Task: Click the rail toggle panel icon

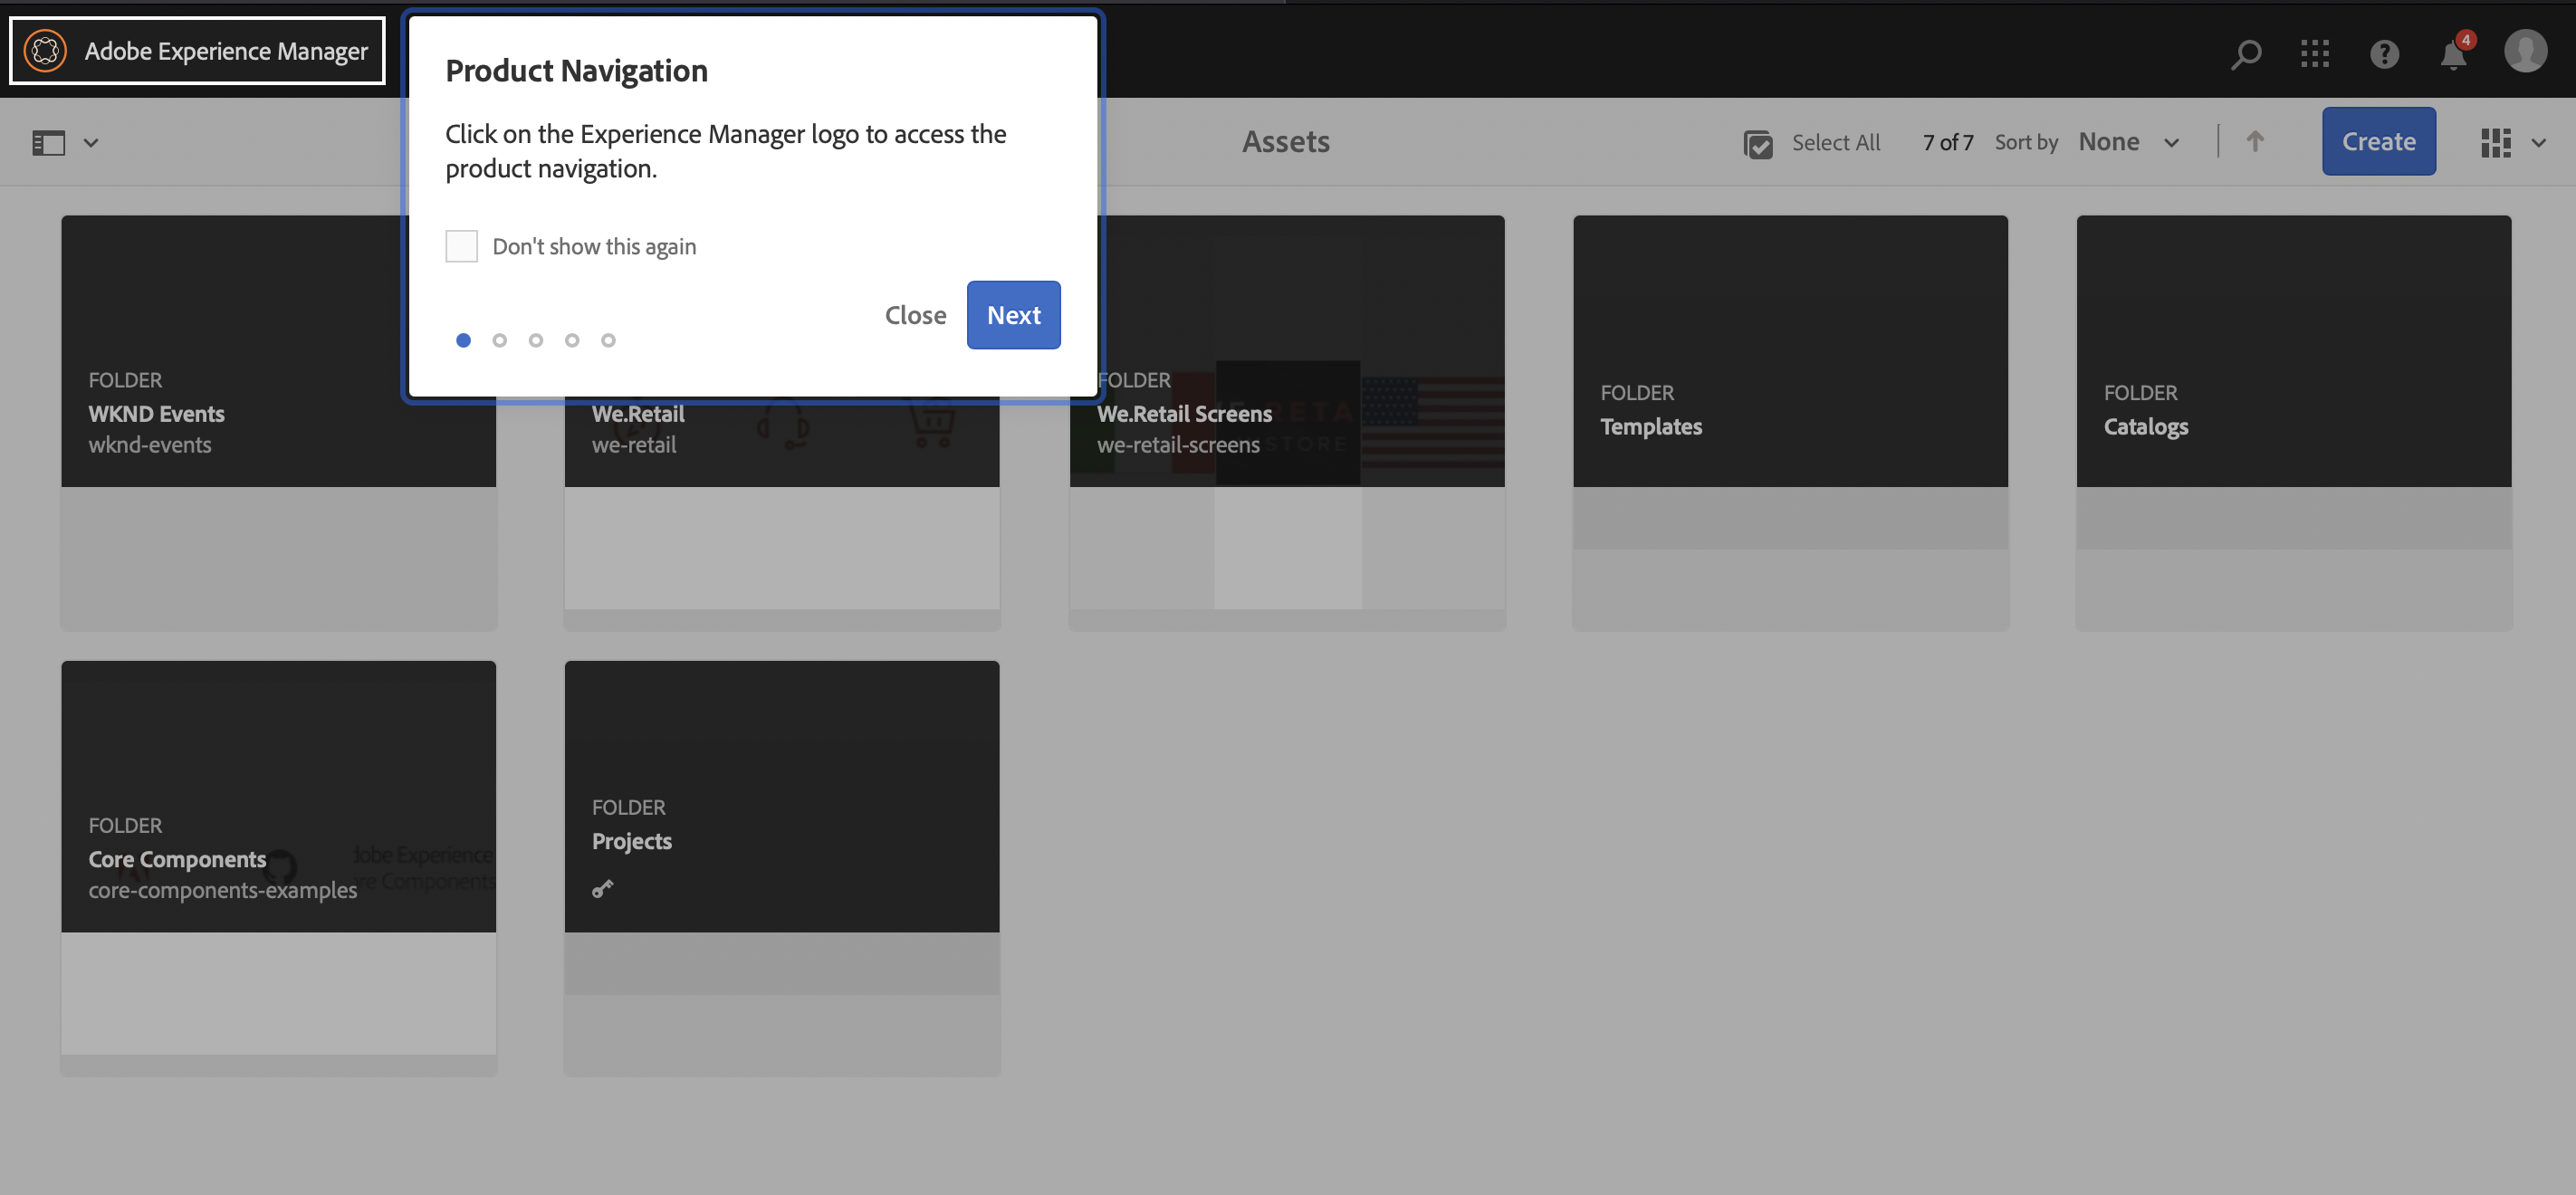Action: pos(49,142)
